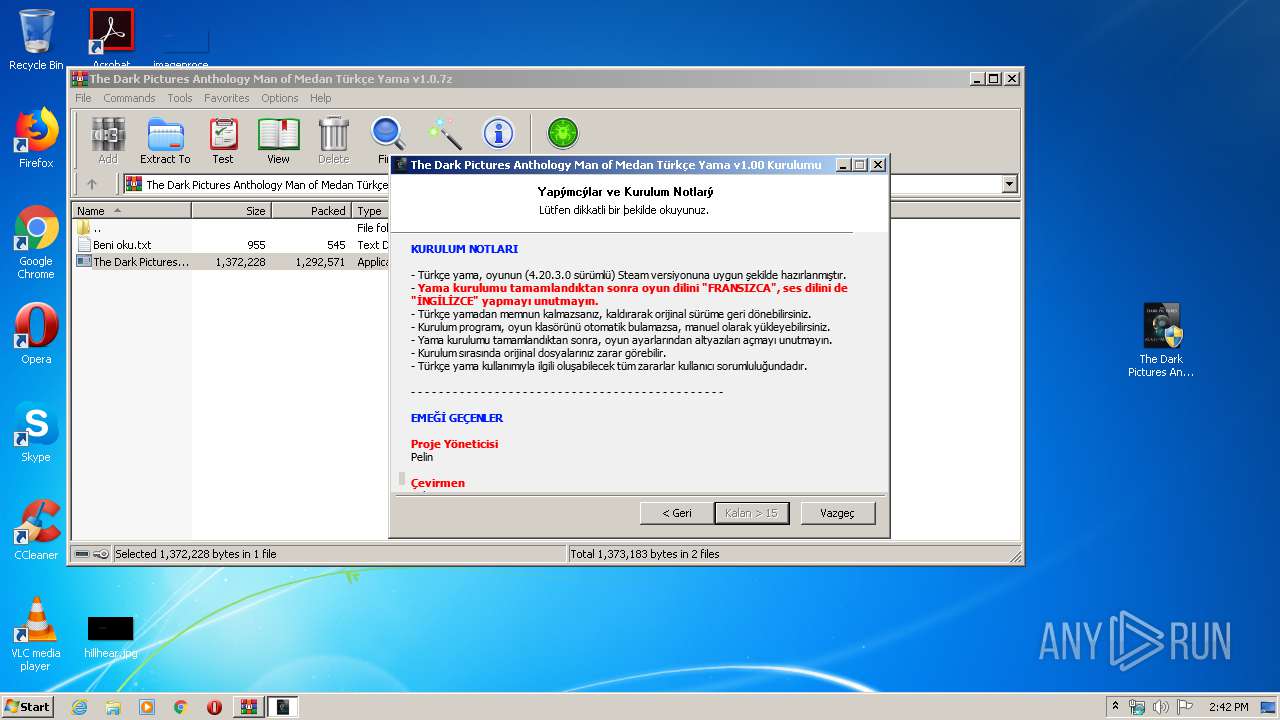Click the Delete trash icon in WinRAR
1280x720 pixels.
point(333,141)
